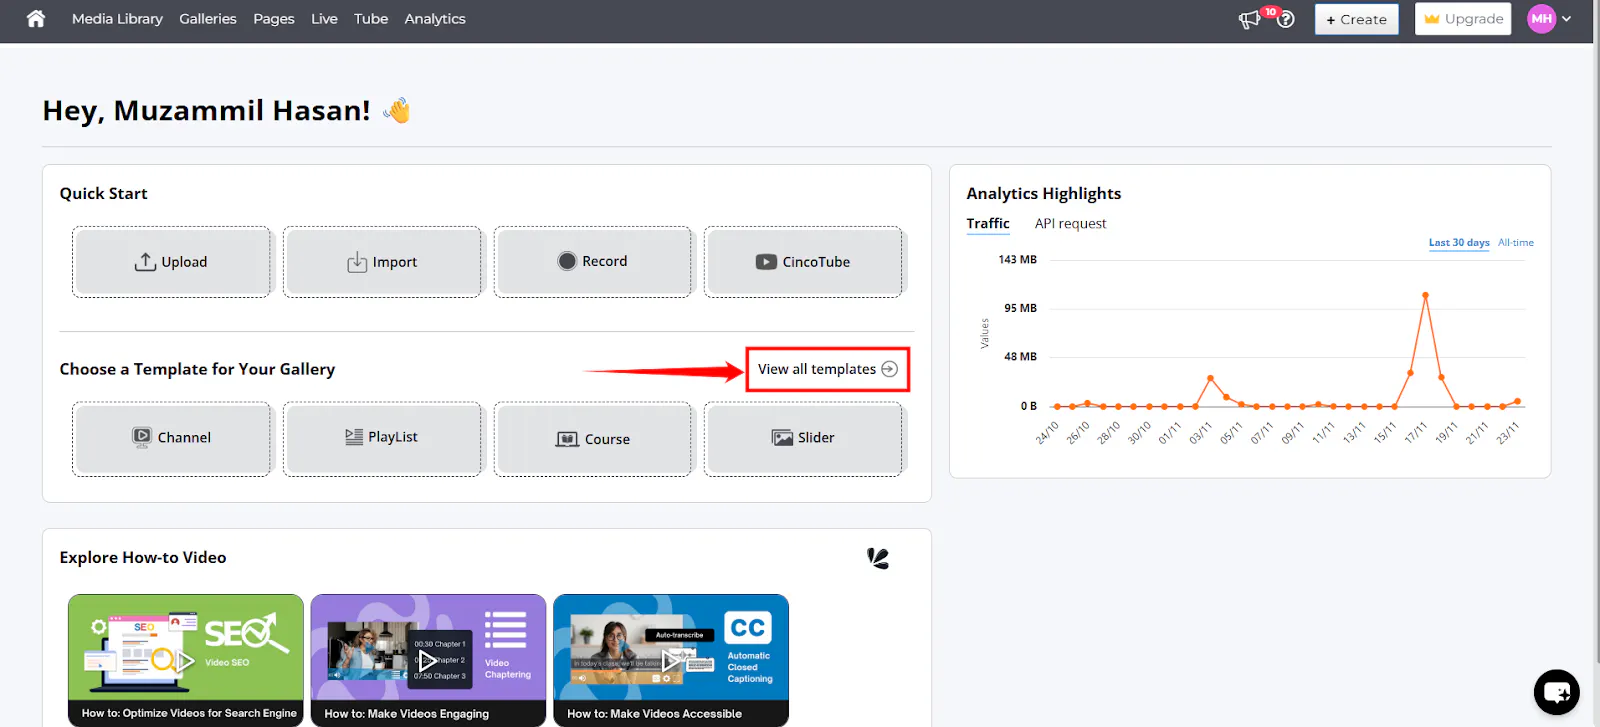Expand the account dropdown chevron
Image resolution: width=1600 pixels, height=727 pixels.
[x=1567, y=19]
